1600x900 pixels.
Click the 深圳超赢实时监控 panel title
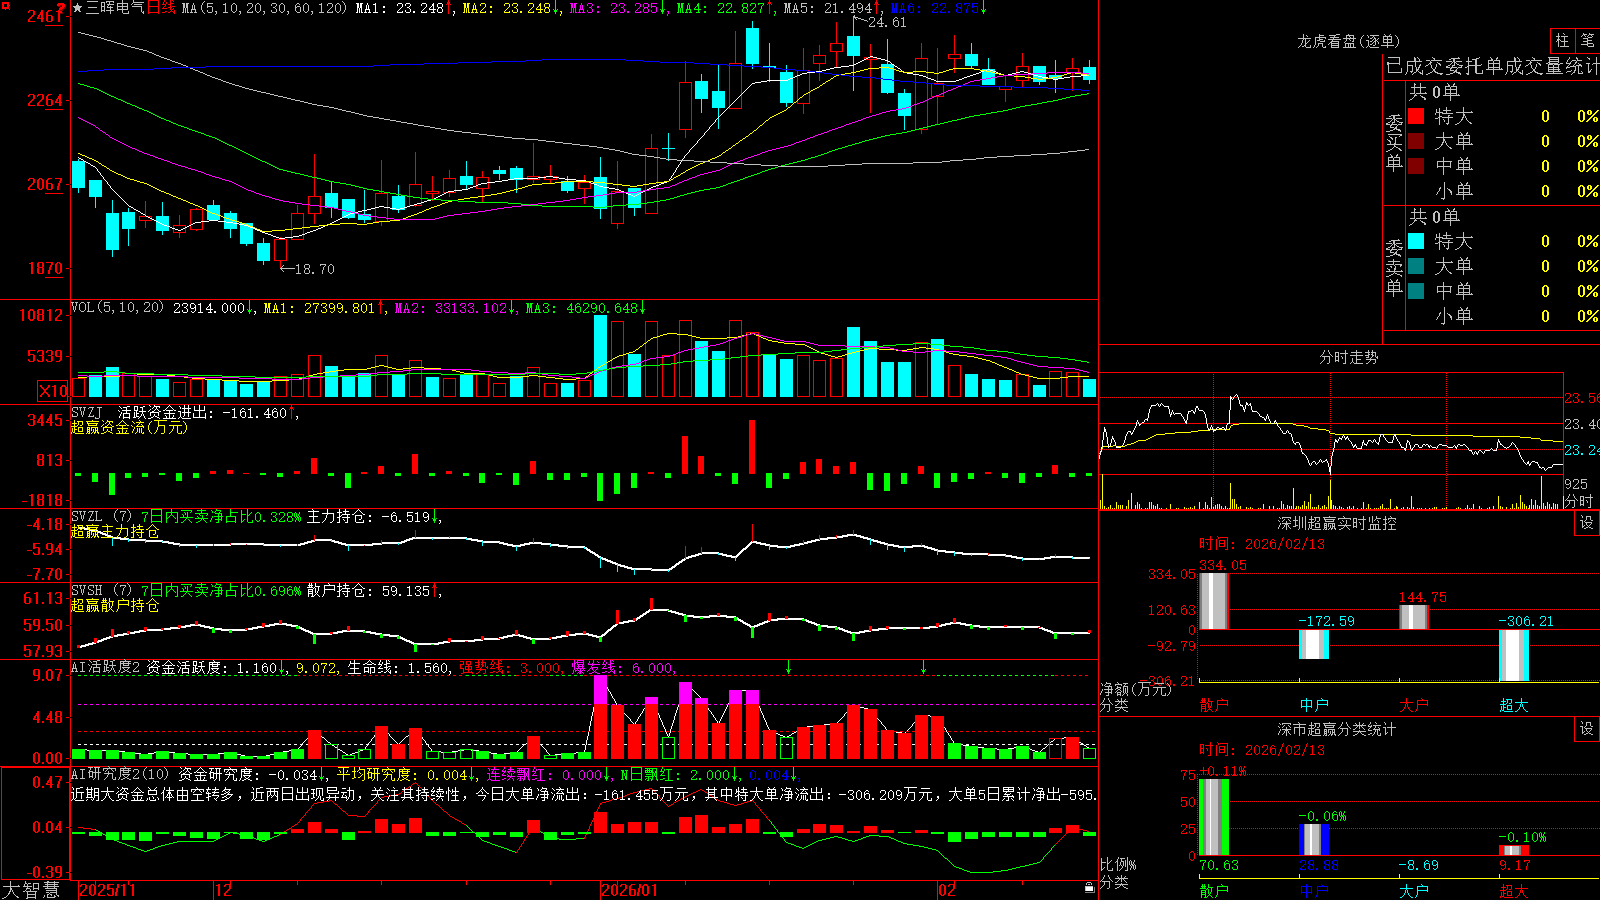point(1336,523)
